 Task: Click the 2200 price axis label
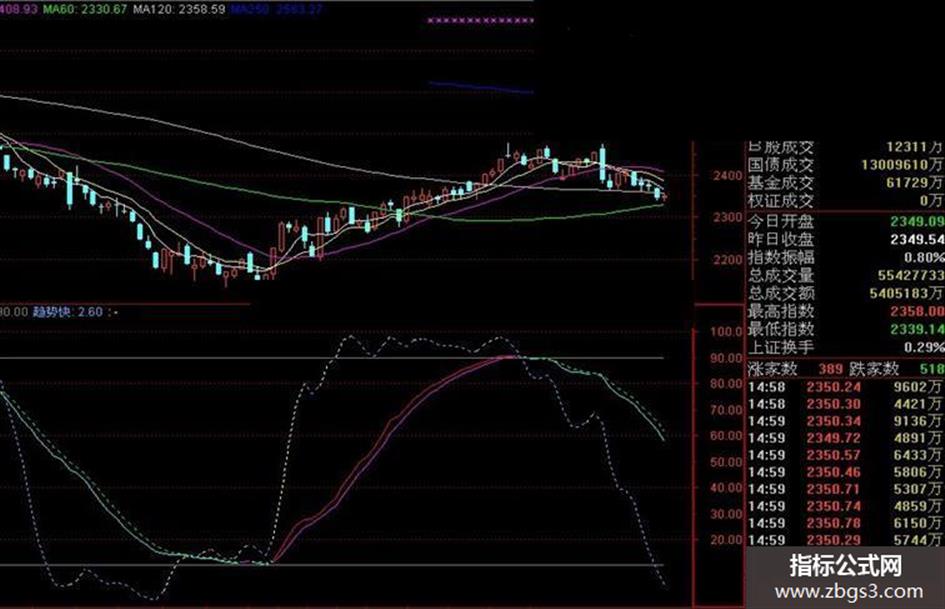(x=728, y=260)
